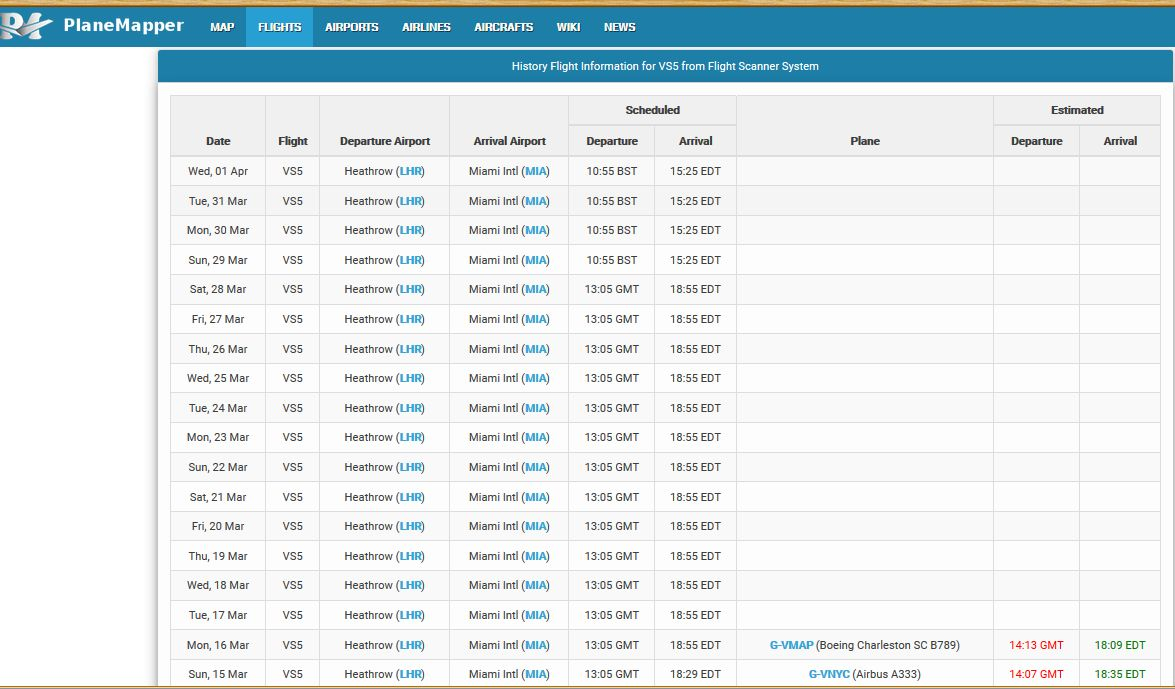Viewport: 1175px width, 689px height.
Task: Go to the AIRPORTS section
Action: (351, 27)
